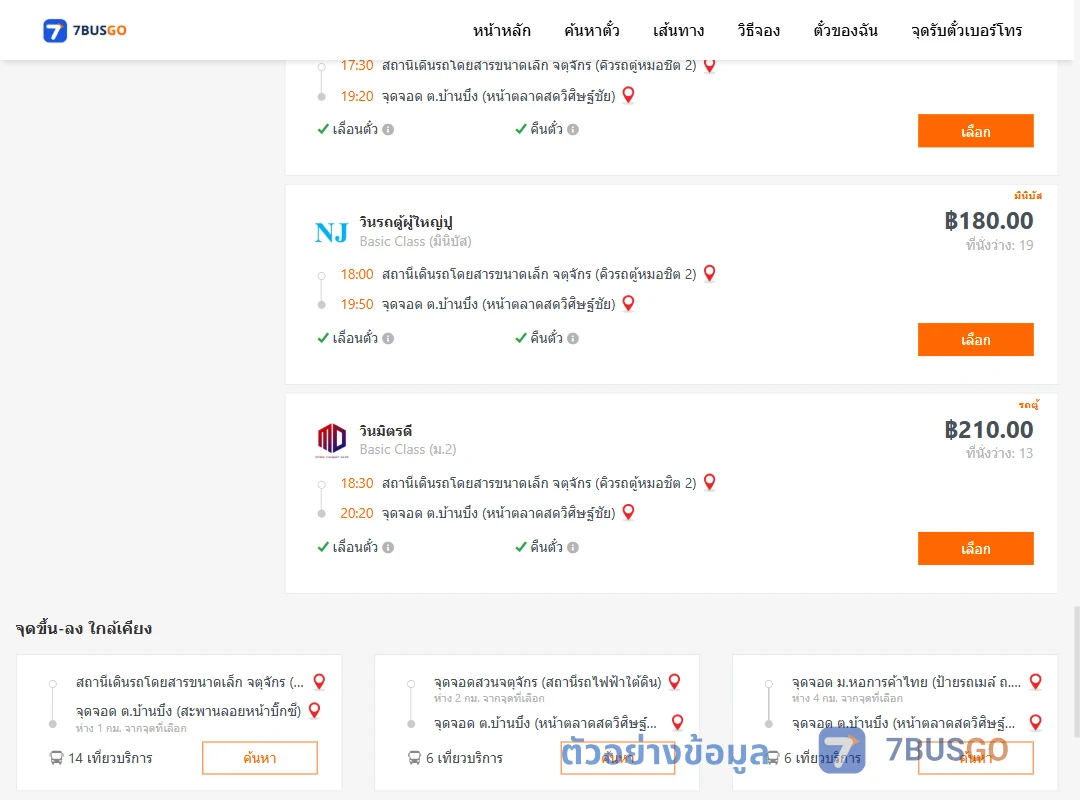The width and height of the screenshot is (1080, 800).
Task: Click the วินมิตรดี operator logo
Action: coord(331,440)
